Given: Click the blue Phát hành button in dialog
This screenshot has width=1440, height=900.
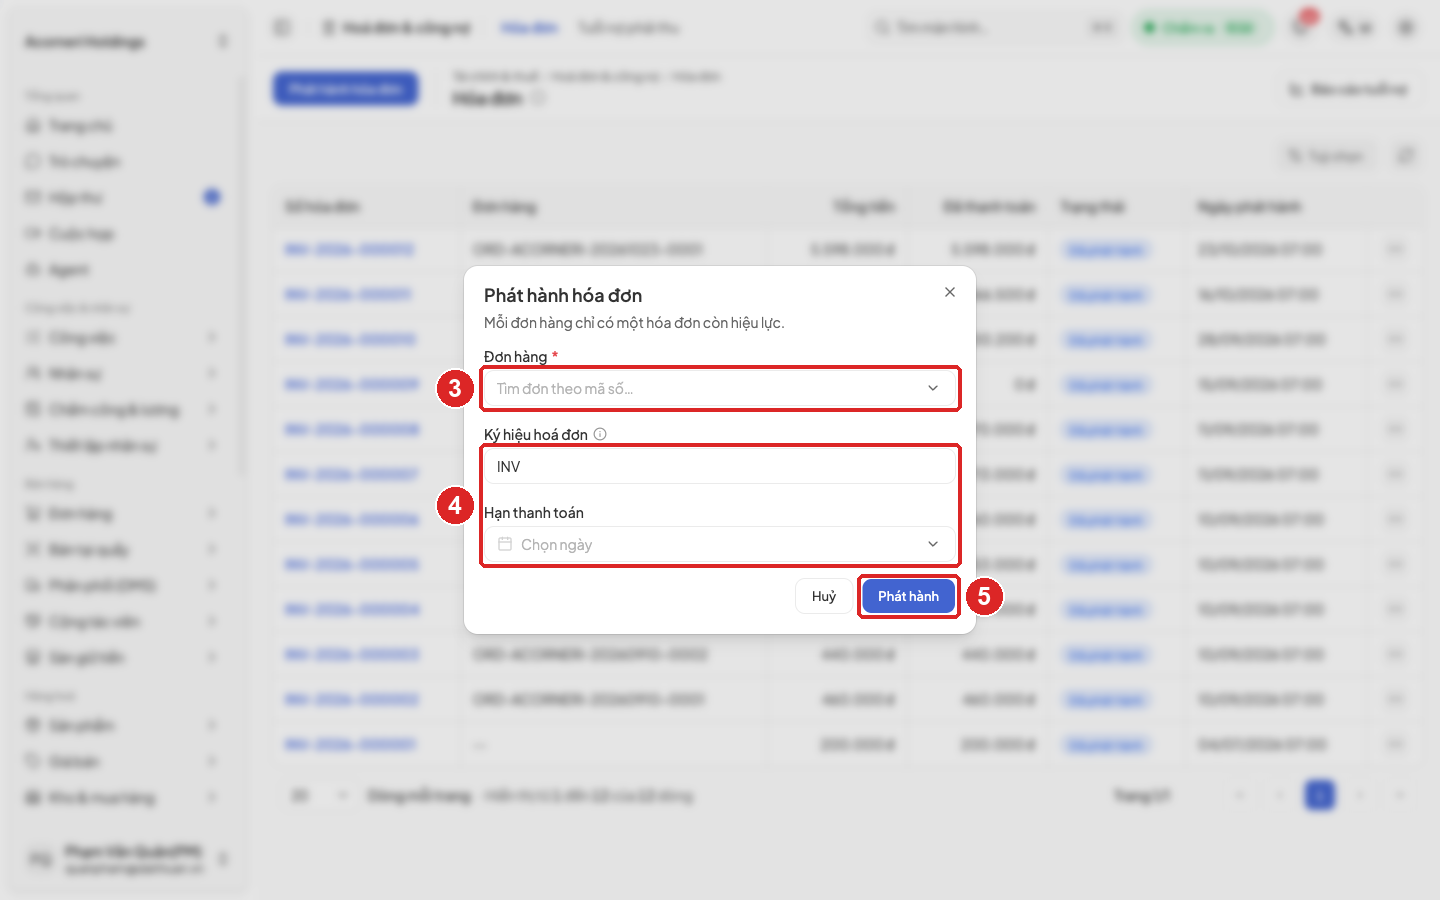Looking at the screenshot, I should [x=908, y=596].
